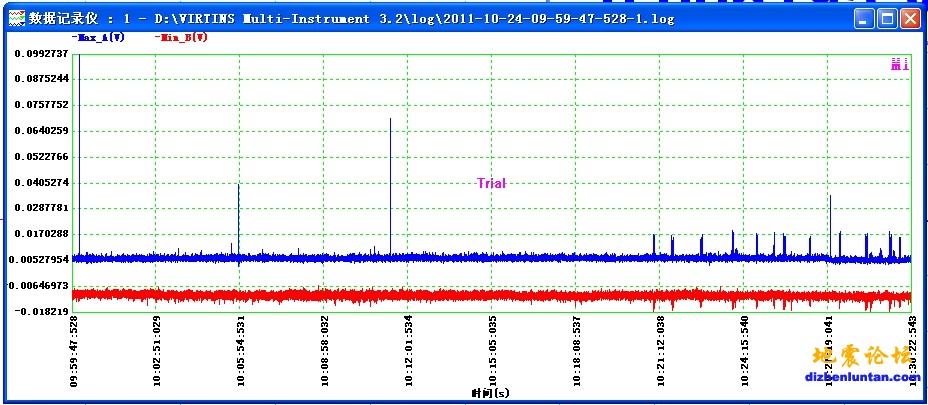This screenshot has height=405, width=928.
Task: Click the 0.0992737 y-axis top value
Action: [42, 53]
